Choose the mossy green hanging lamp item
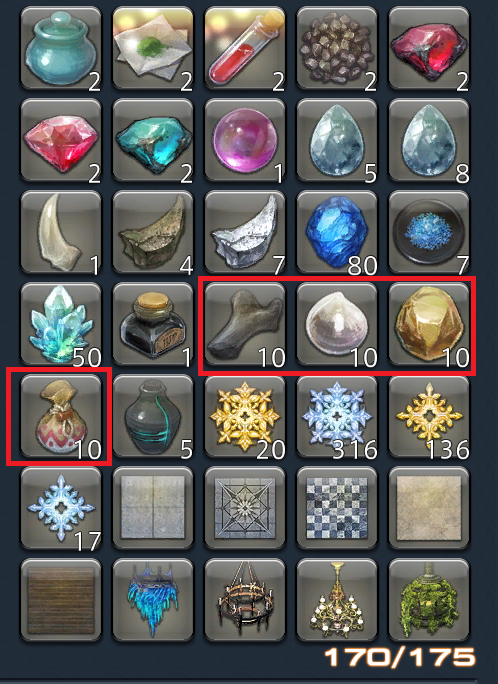Screen dimensions: 498x684 pyautogui.click(x=429, y=600)
